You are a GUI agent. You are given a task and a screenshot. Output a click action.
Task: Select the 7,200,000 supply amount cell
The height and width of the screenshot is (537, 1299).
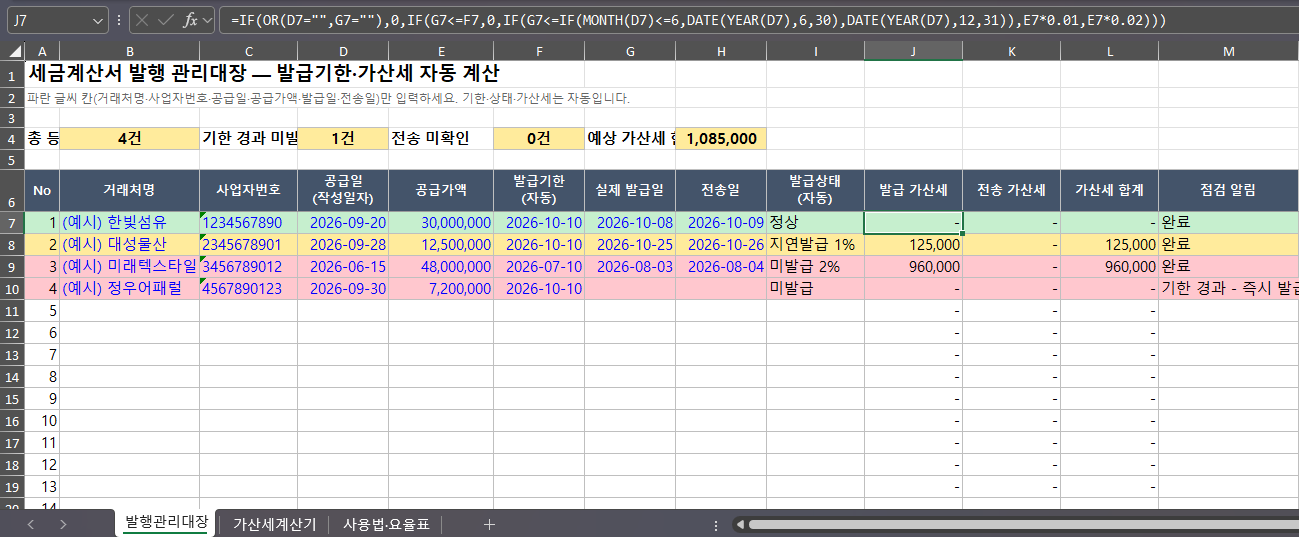pos(441,288)
